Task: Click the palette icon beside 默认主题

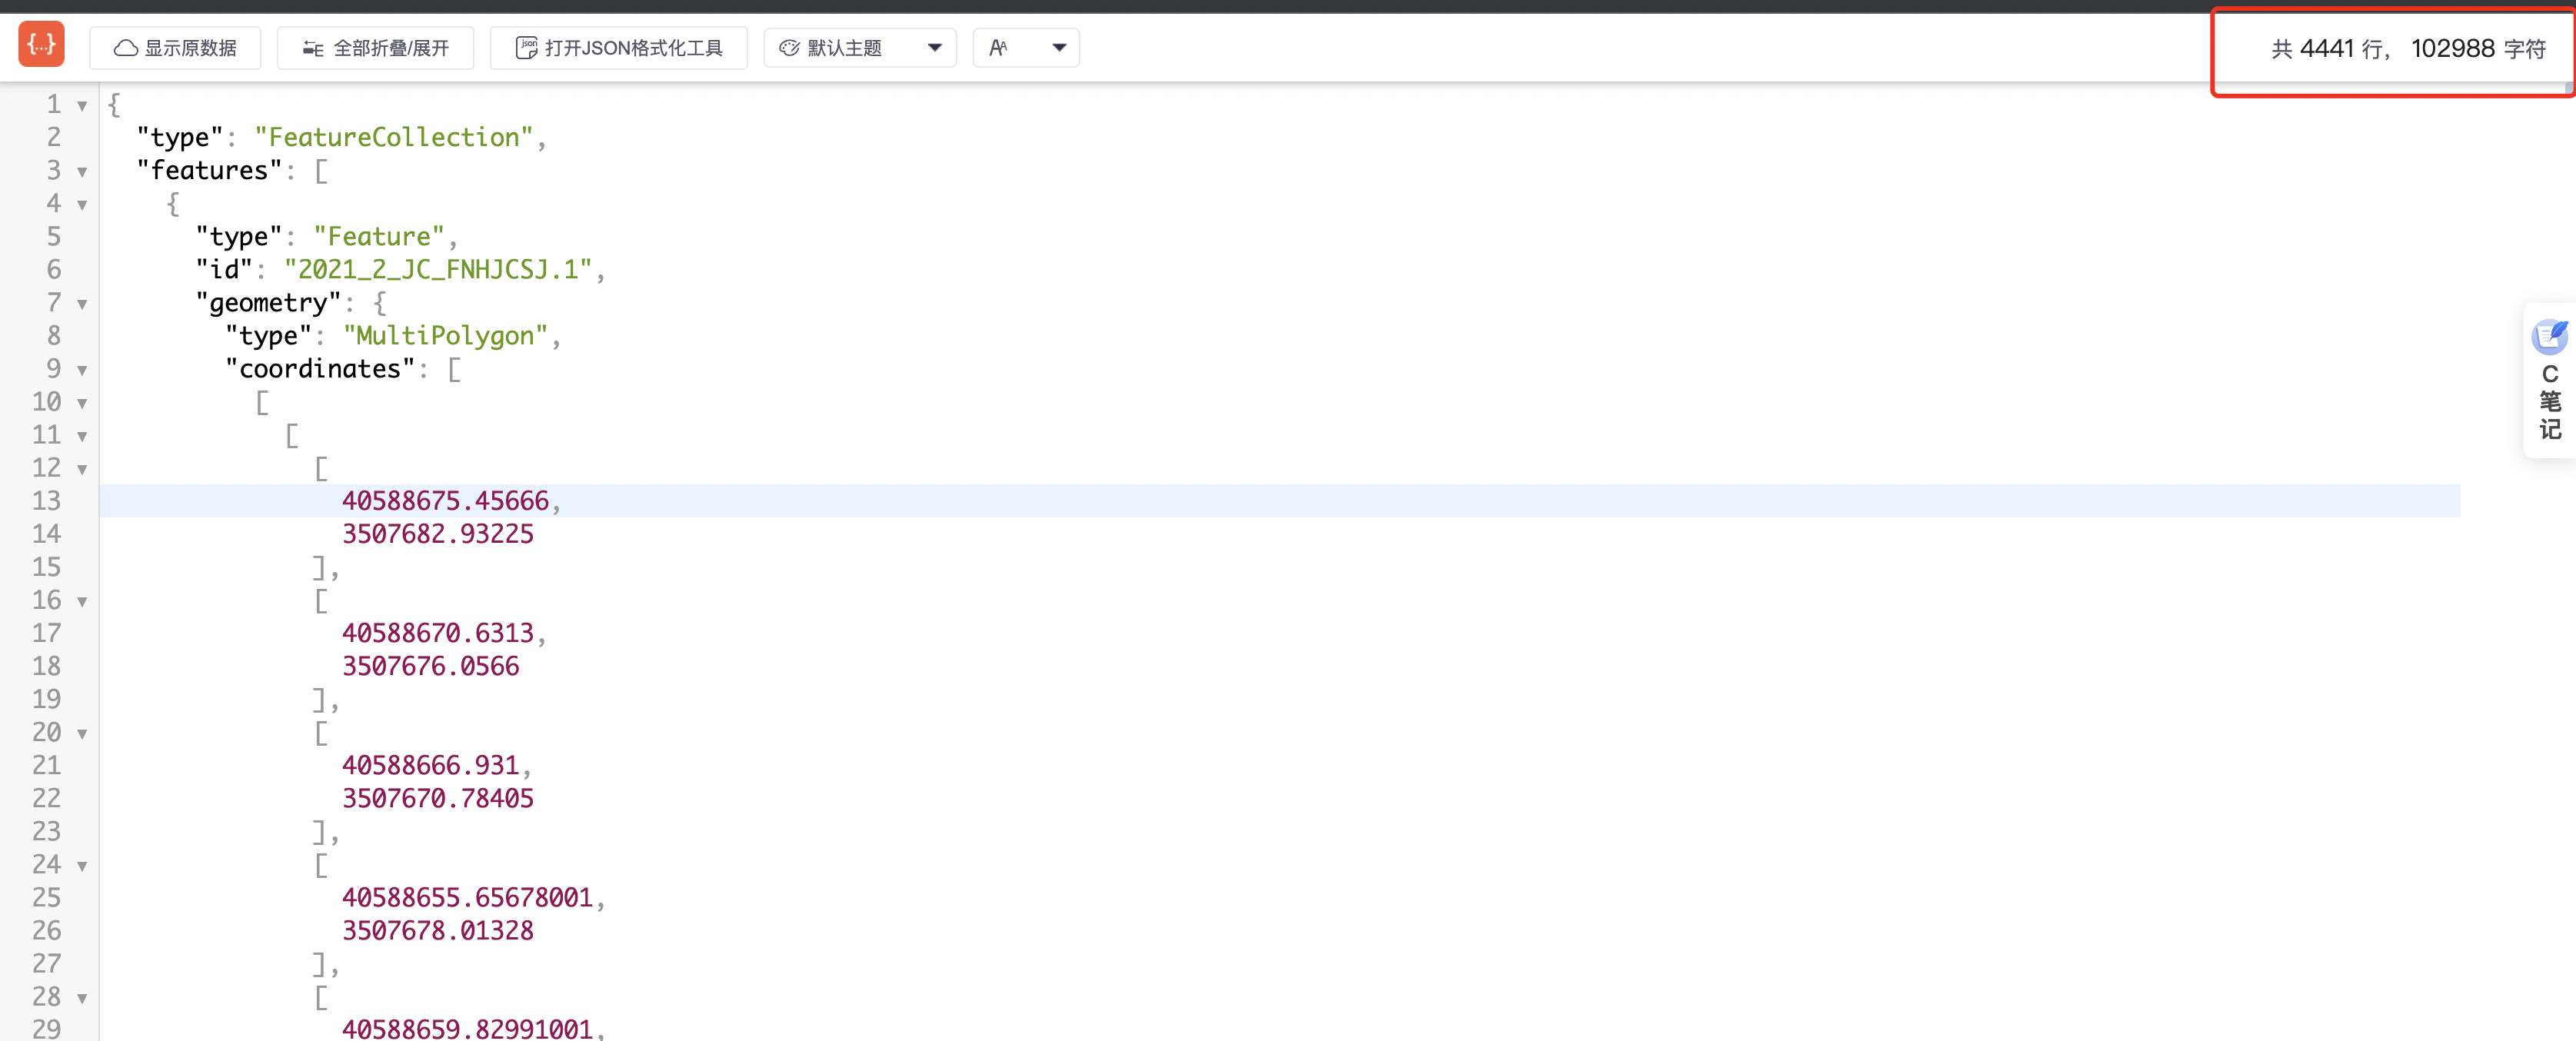Action: pyautogui.click(x=789, y=48)
